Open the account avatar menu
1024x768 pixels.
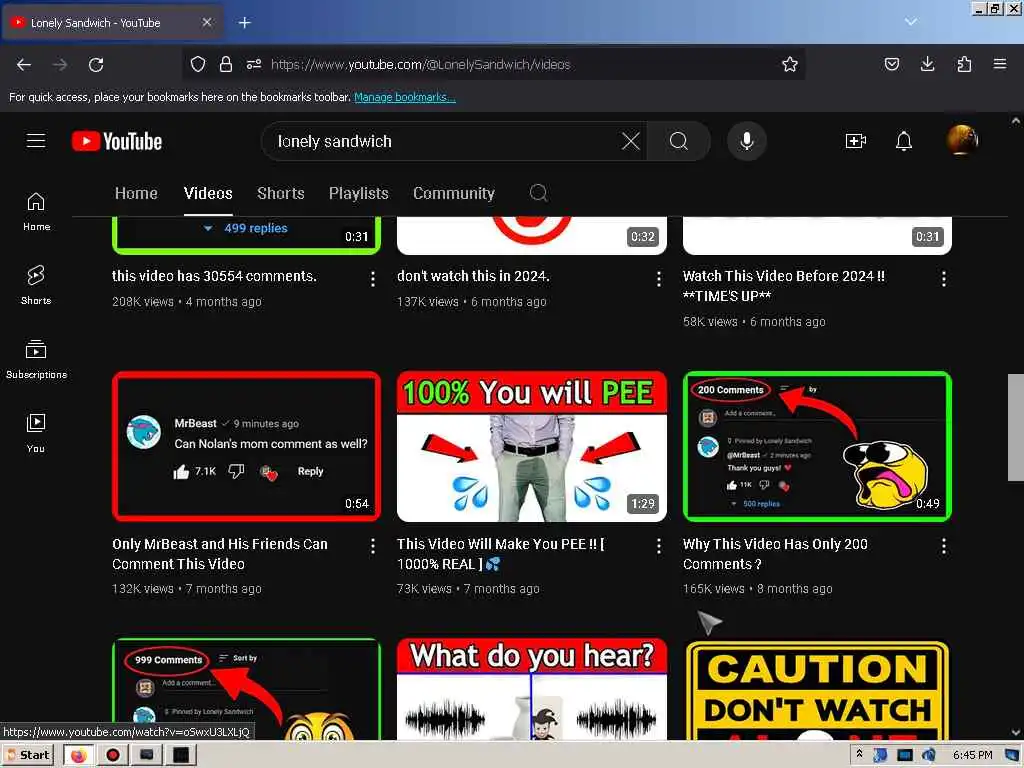point(962,140)
